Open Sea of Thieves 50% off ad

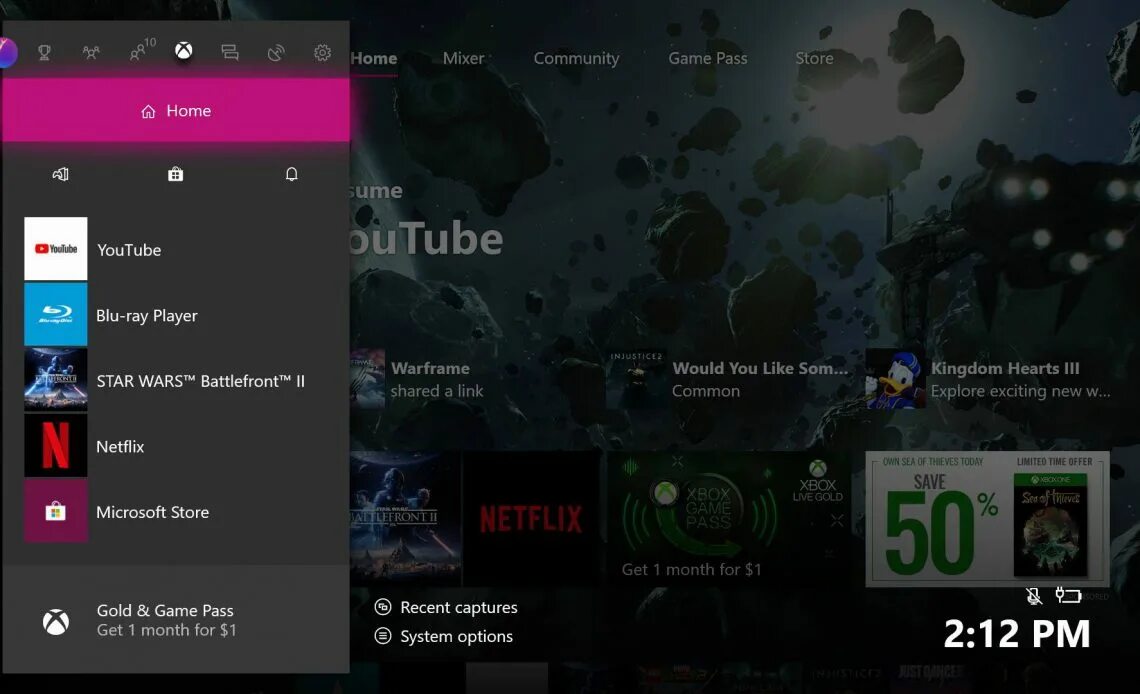pyautogui.click(x=987, y=518)
